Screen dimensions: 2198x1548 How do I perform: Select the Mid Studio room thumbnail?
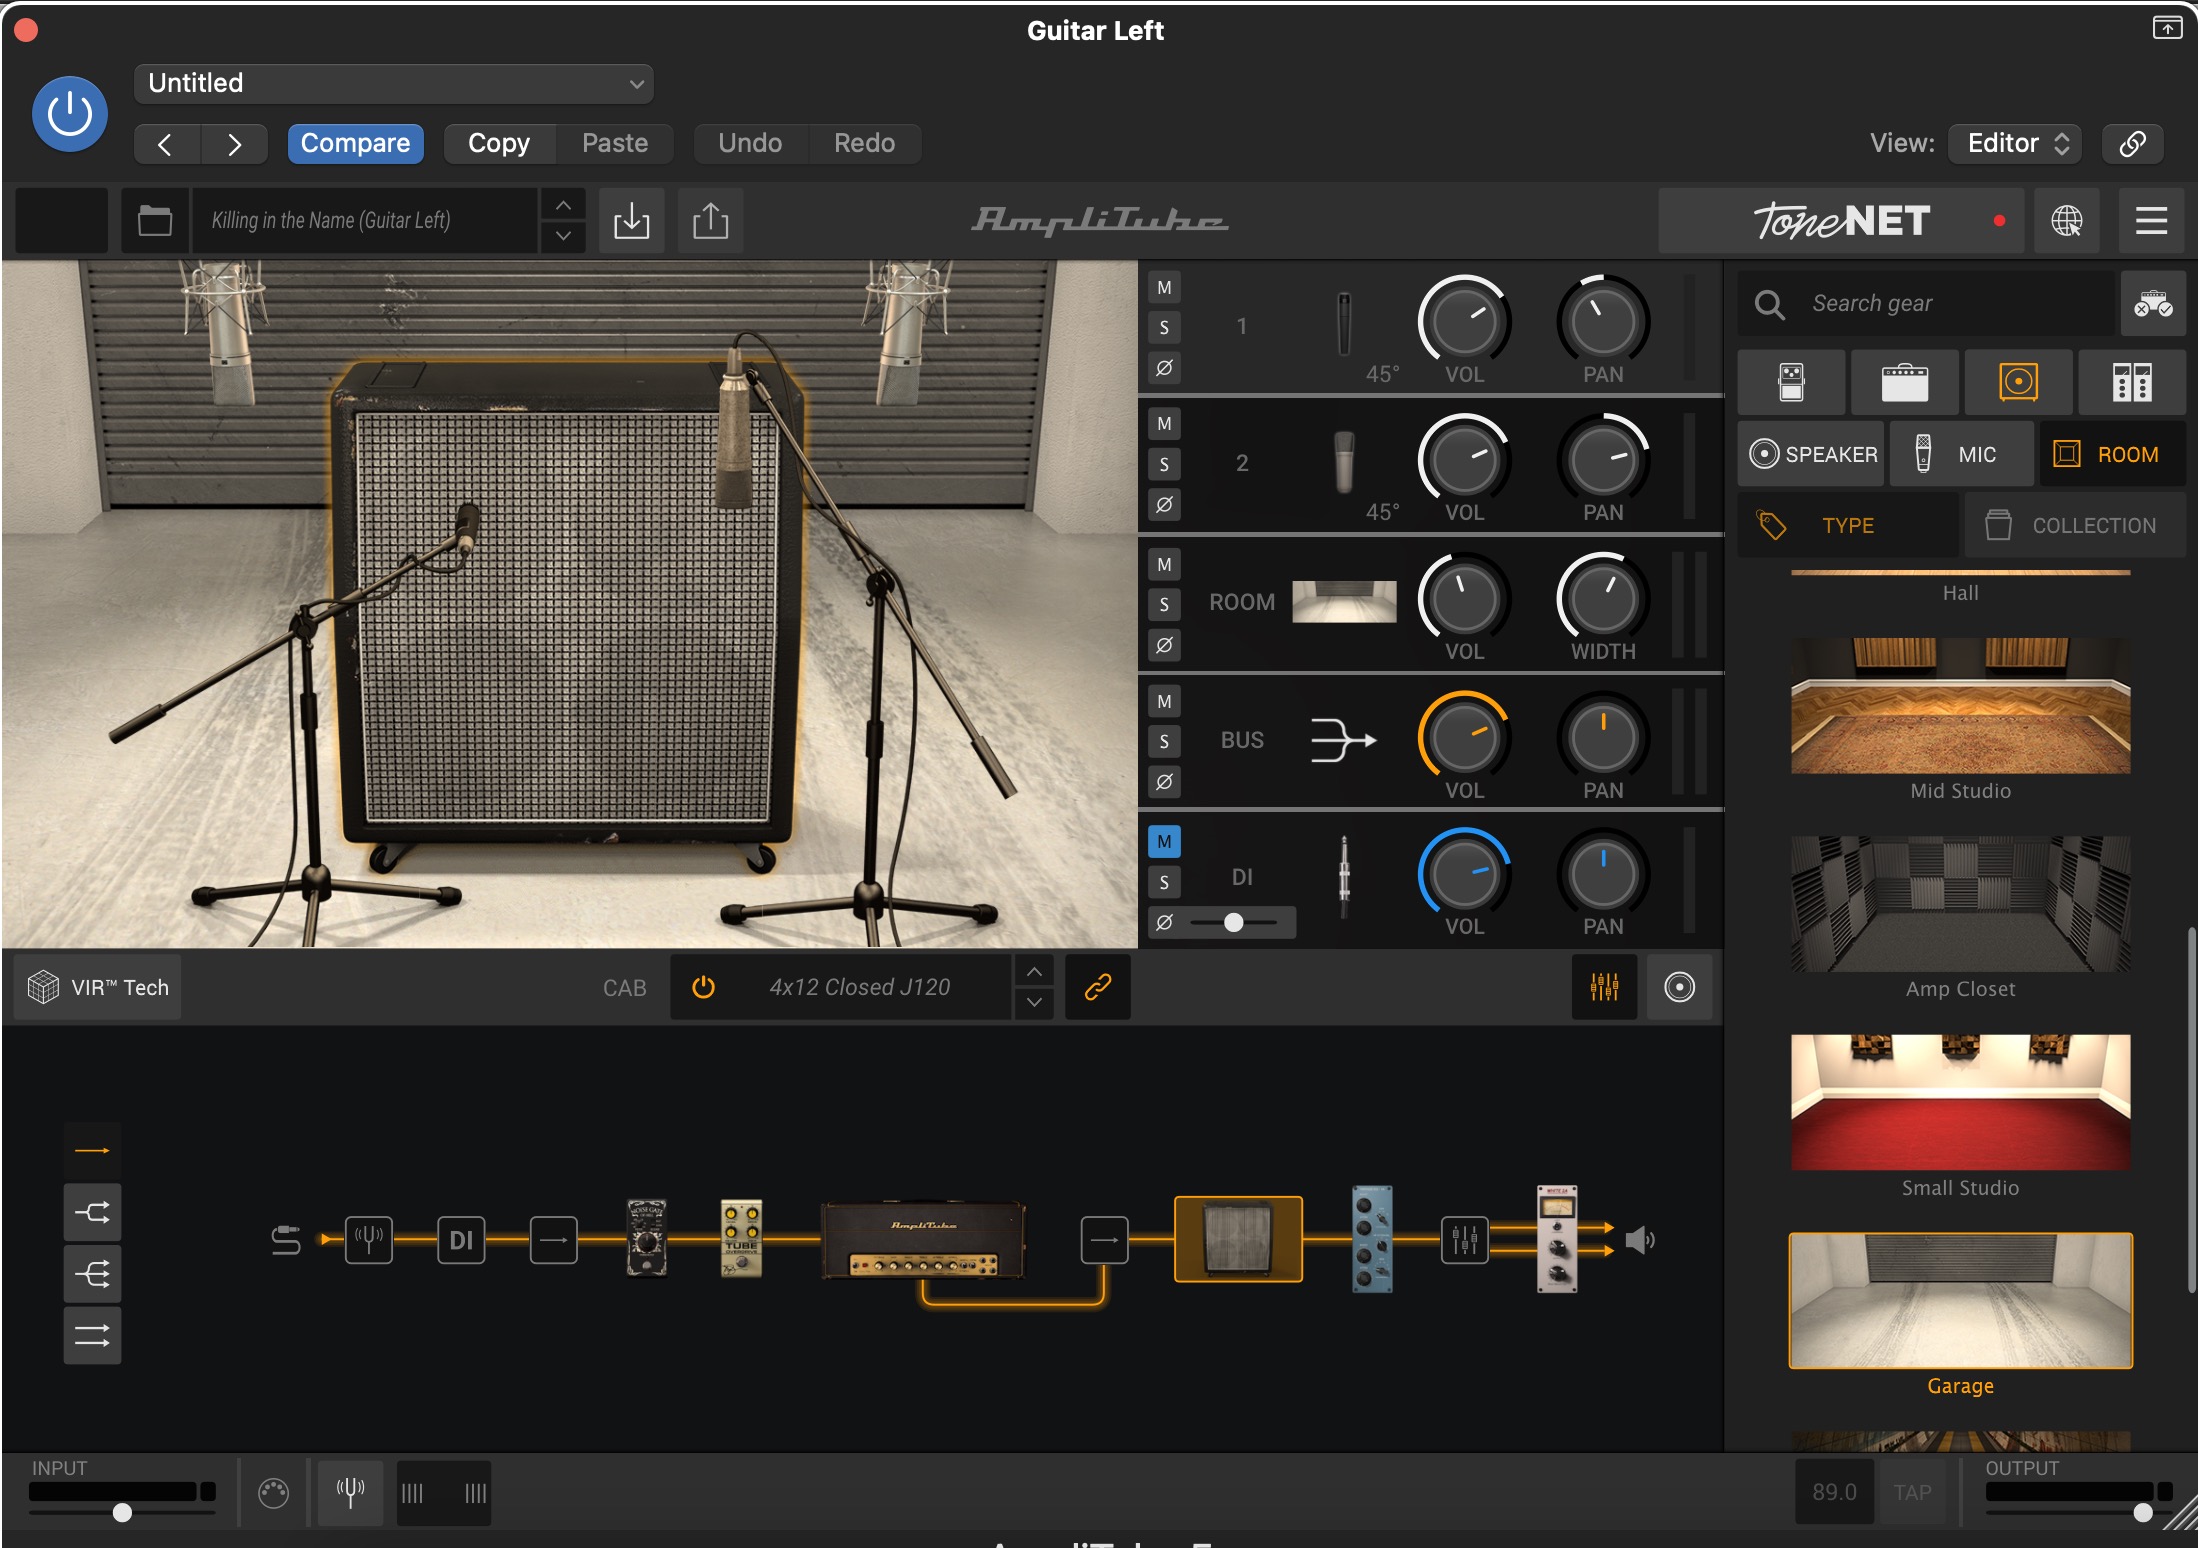[1960, 706]
